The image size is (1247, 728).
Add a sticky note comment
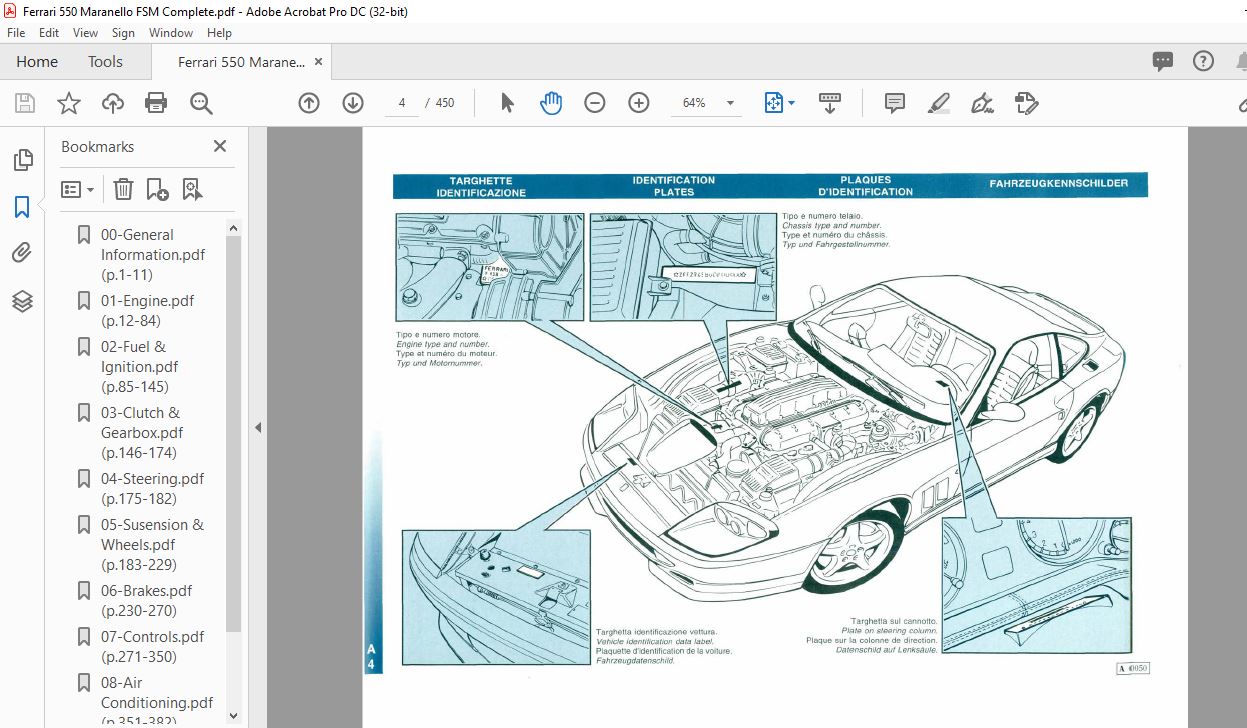[895, 103]
